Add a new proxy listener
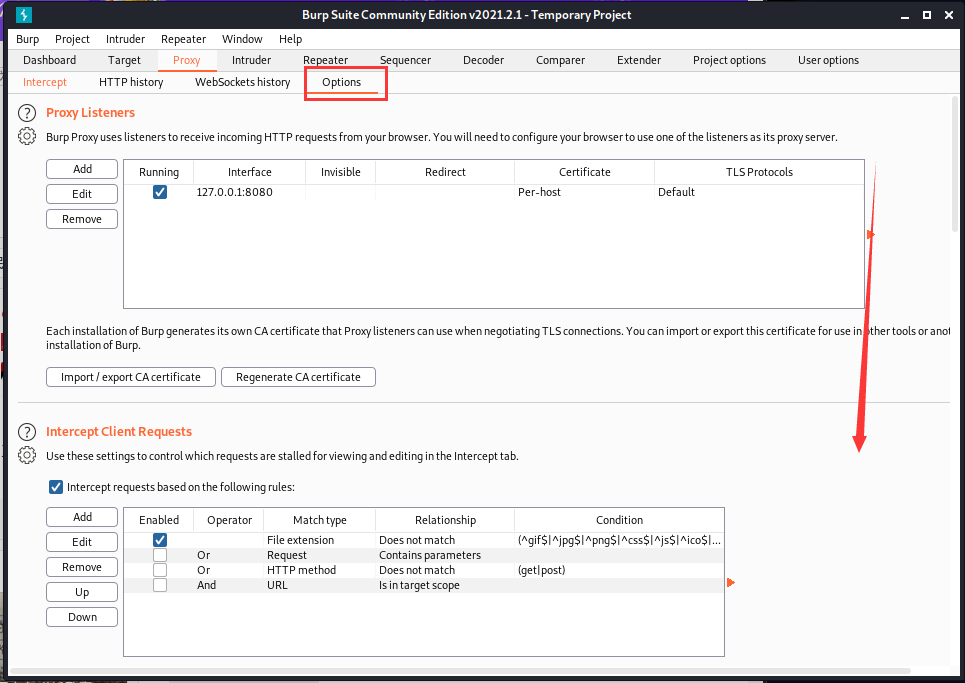The height and width of the screenshot is (683, 965). click(x=82, y=169)
